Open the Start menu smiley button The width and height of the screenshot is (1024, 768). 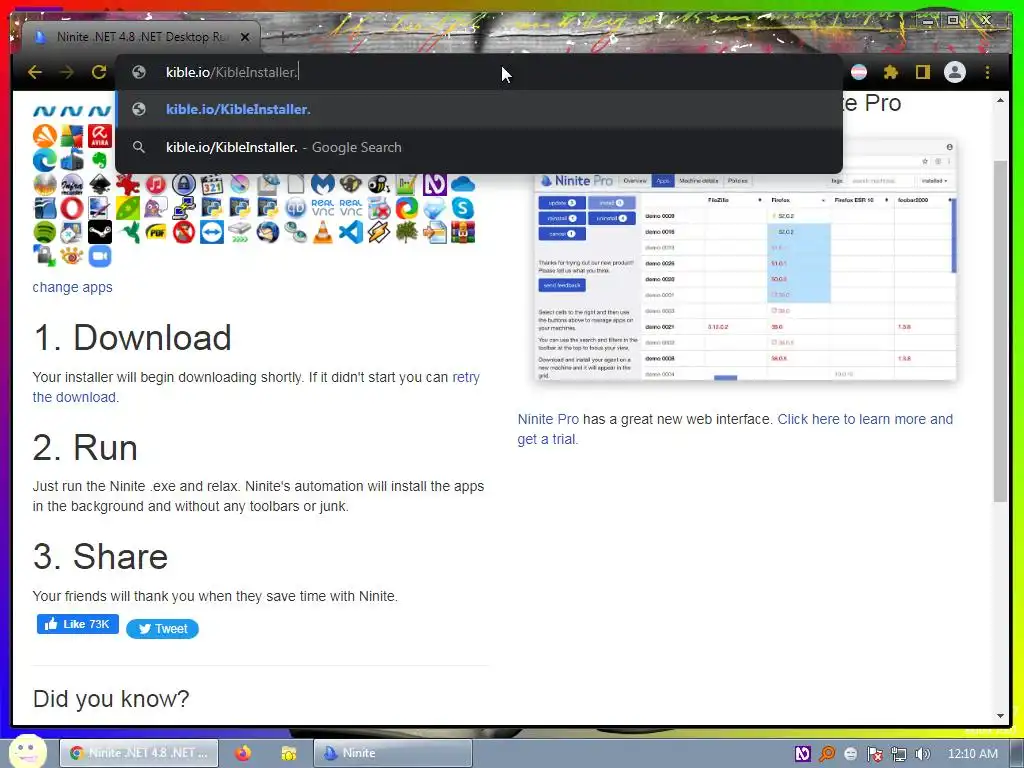tap(27, 752)
